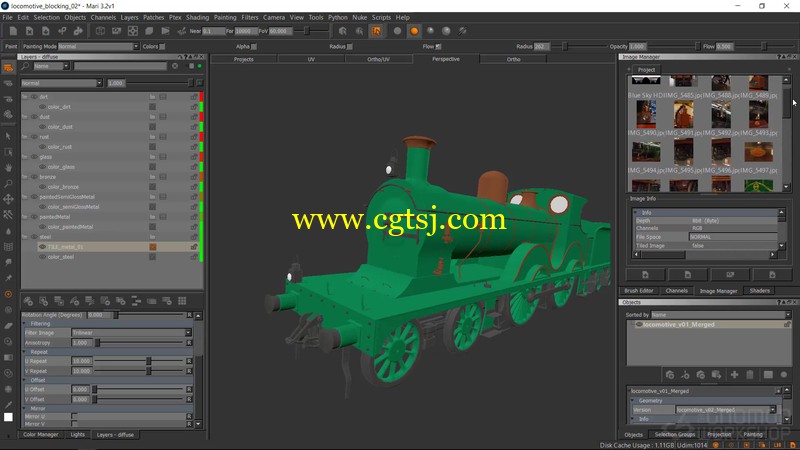Collapse the Filtering section
800x450 pixels.
tap(24, 323)
